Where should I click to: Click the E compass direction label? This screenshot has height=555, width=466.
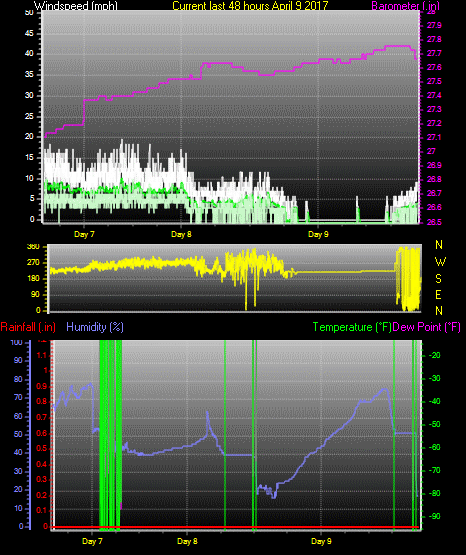click(438, 295)
